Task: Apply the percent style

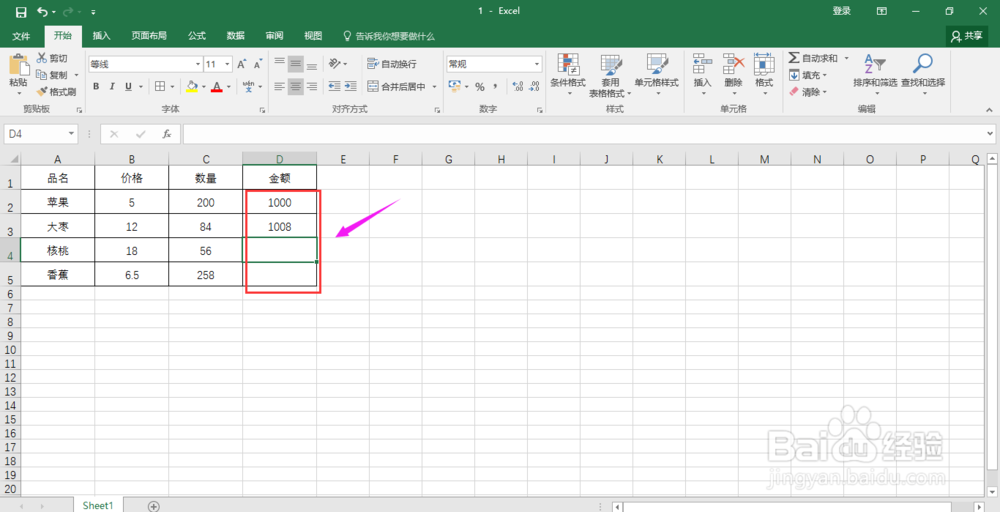Action: [x=480, y=87]
